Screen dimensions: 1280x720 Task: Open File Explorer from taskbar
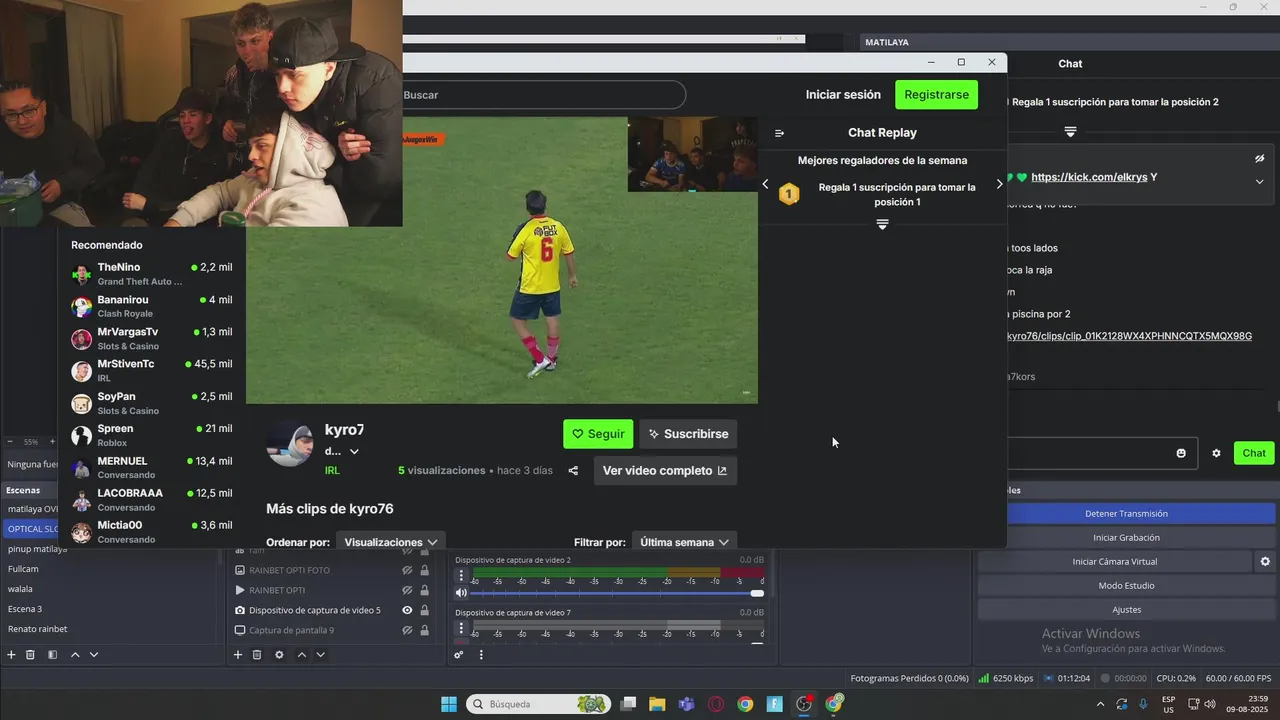[x=657, y=704]
